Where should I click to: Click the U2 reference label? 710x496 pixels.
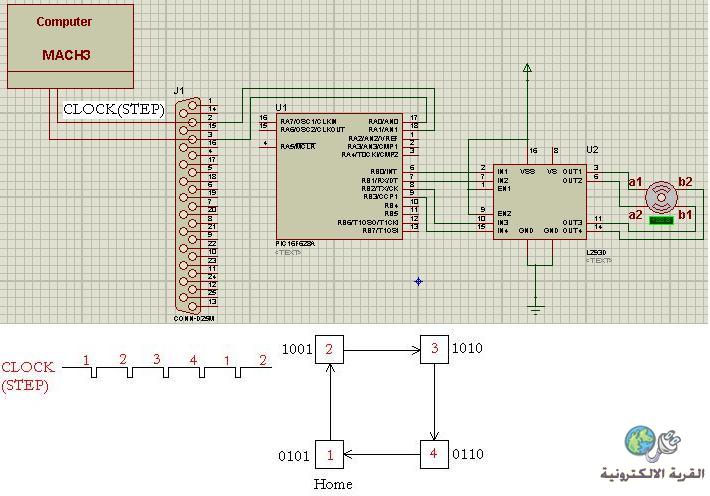(x=592, y=149)
